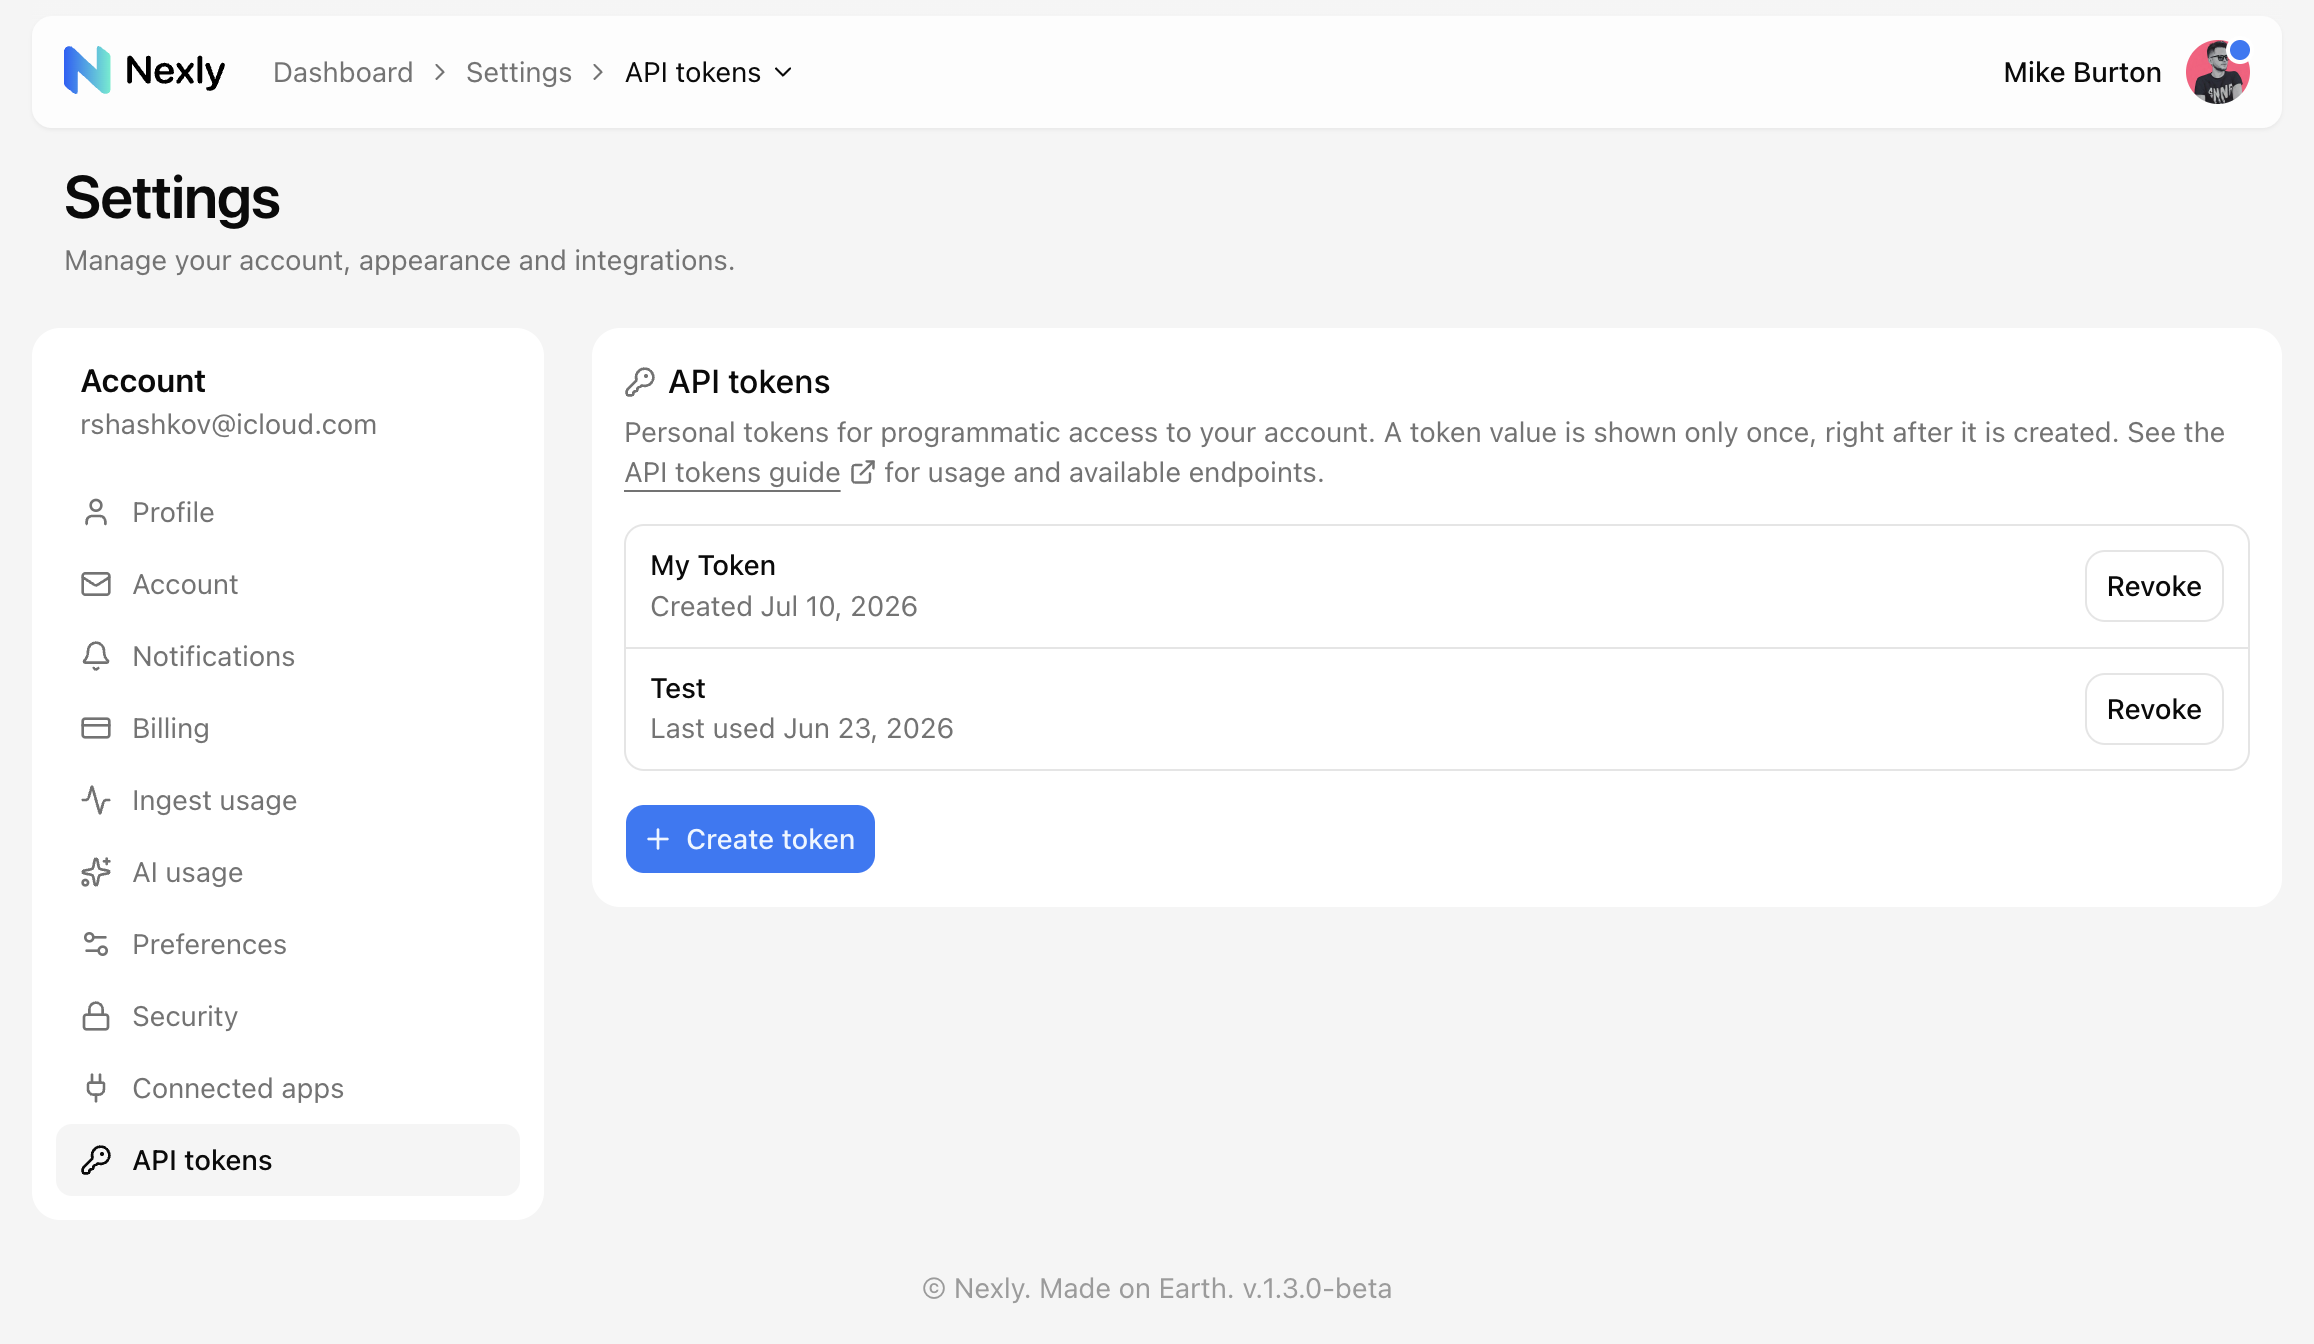Select API tokens in the sidebar
Screen dimensions: 2314x1344
(x=288, y=1160)
